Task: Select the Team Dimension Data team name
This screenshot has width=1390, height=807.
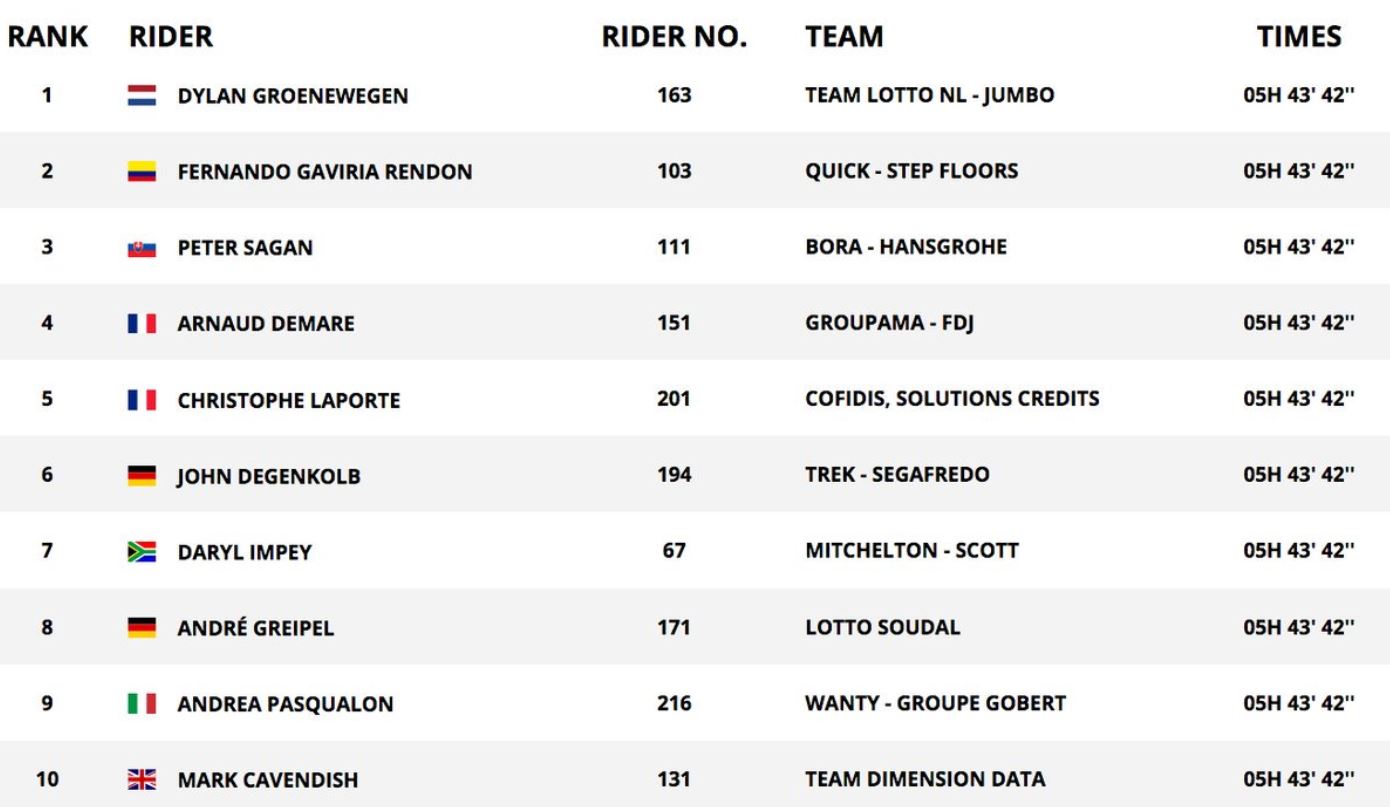Action: pyautogui.click(x=925, y=779)
